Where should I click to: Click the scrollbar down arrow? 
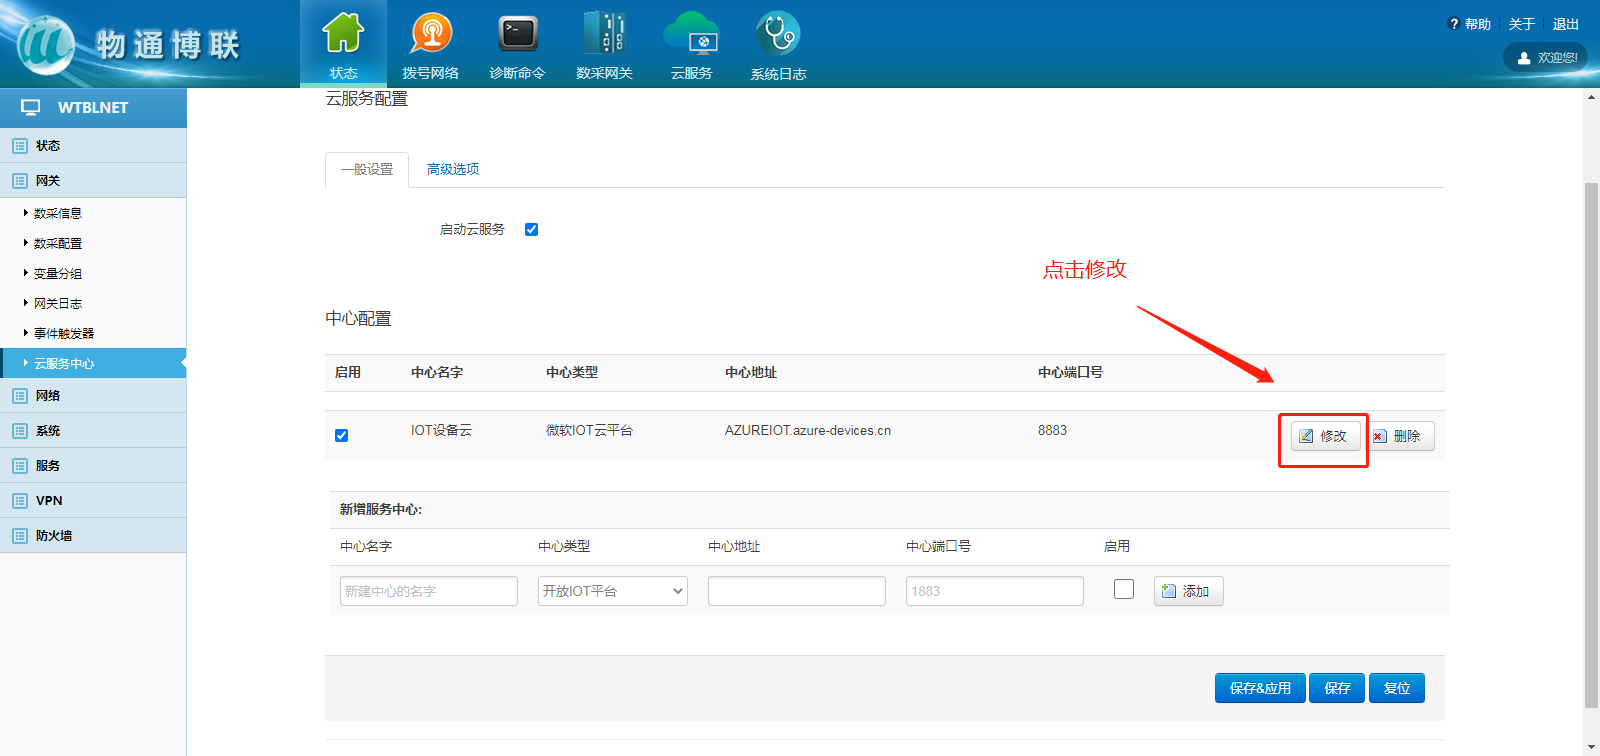[1591, 747]
